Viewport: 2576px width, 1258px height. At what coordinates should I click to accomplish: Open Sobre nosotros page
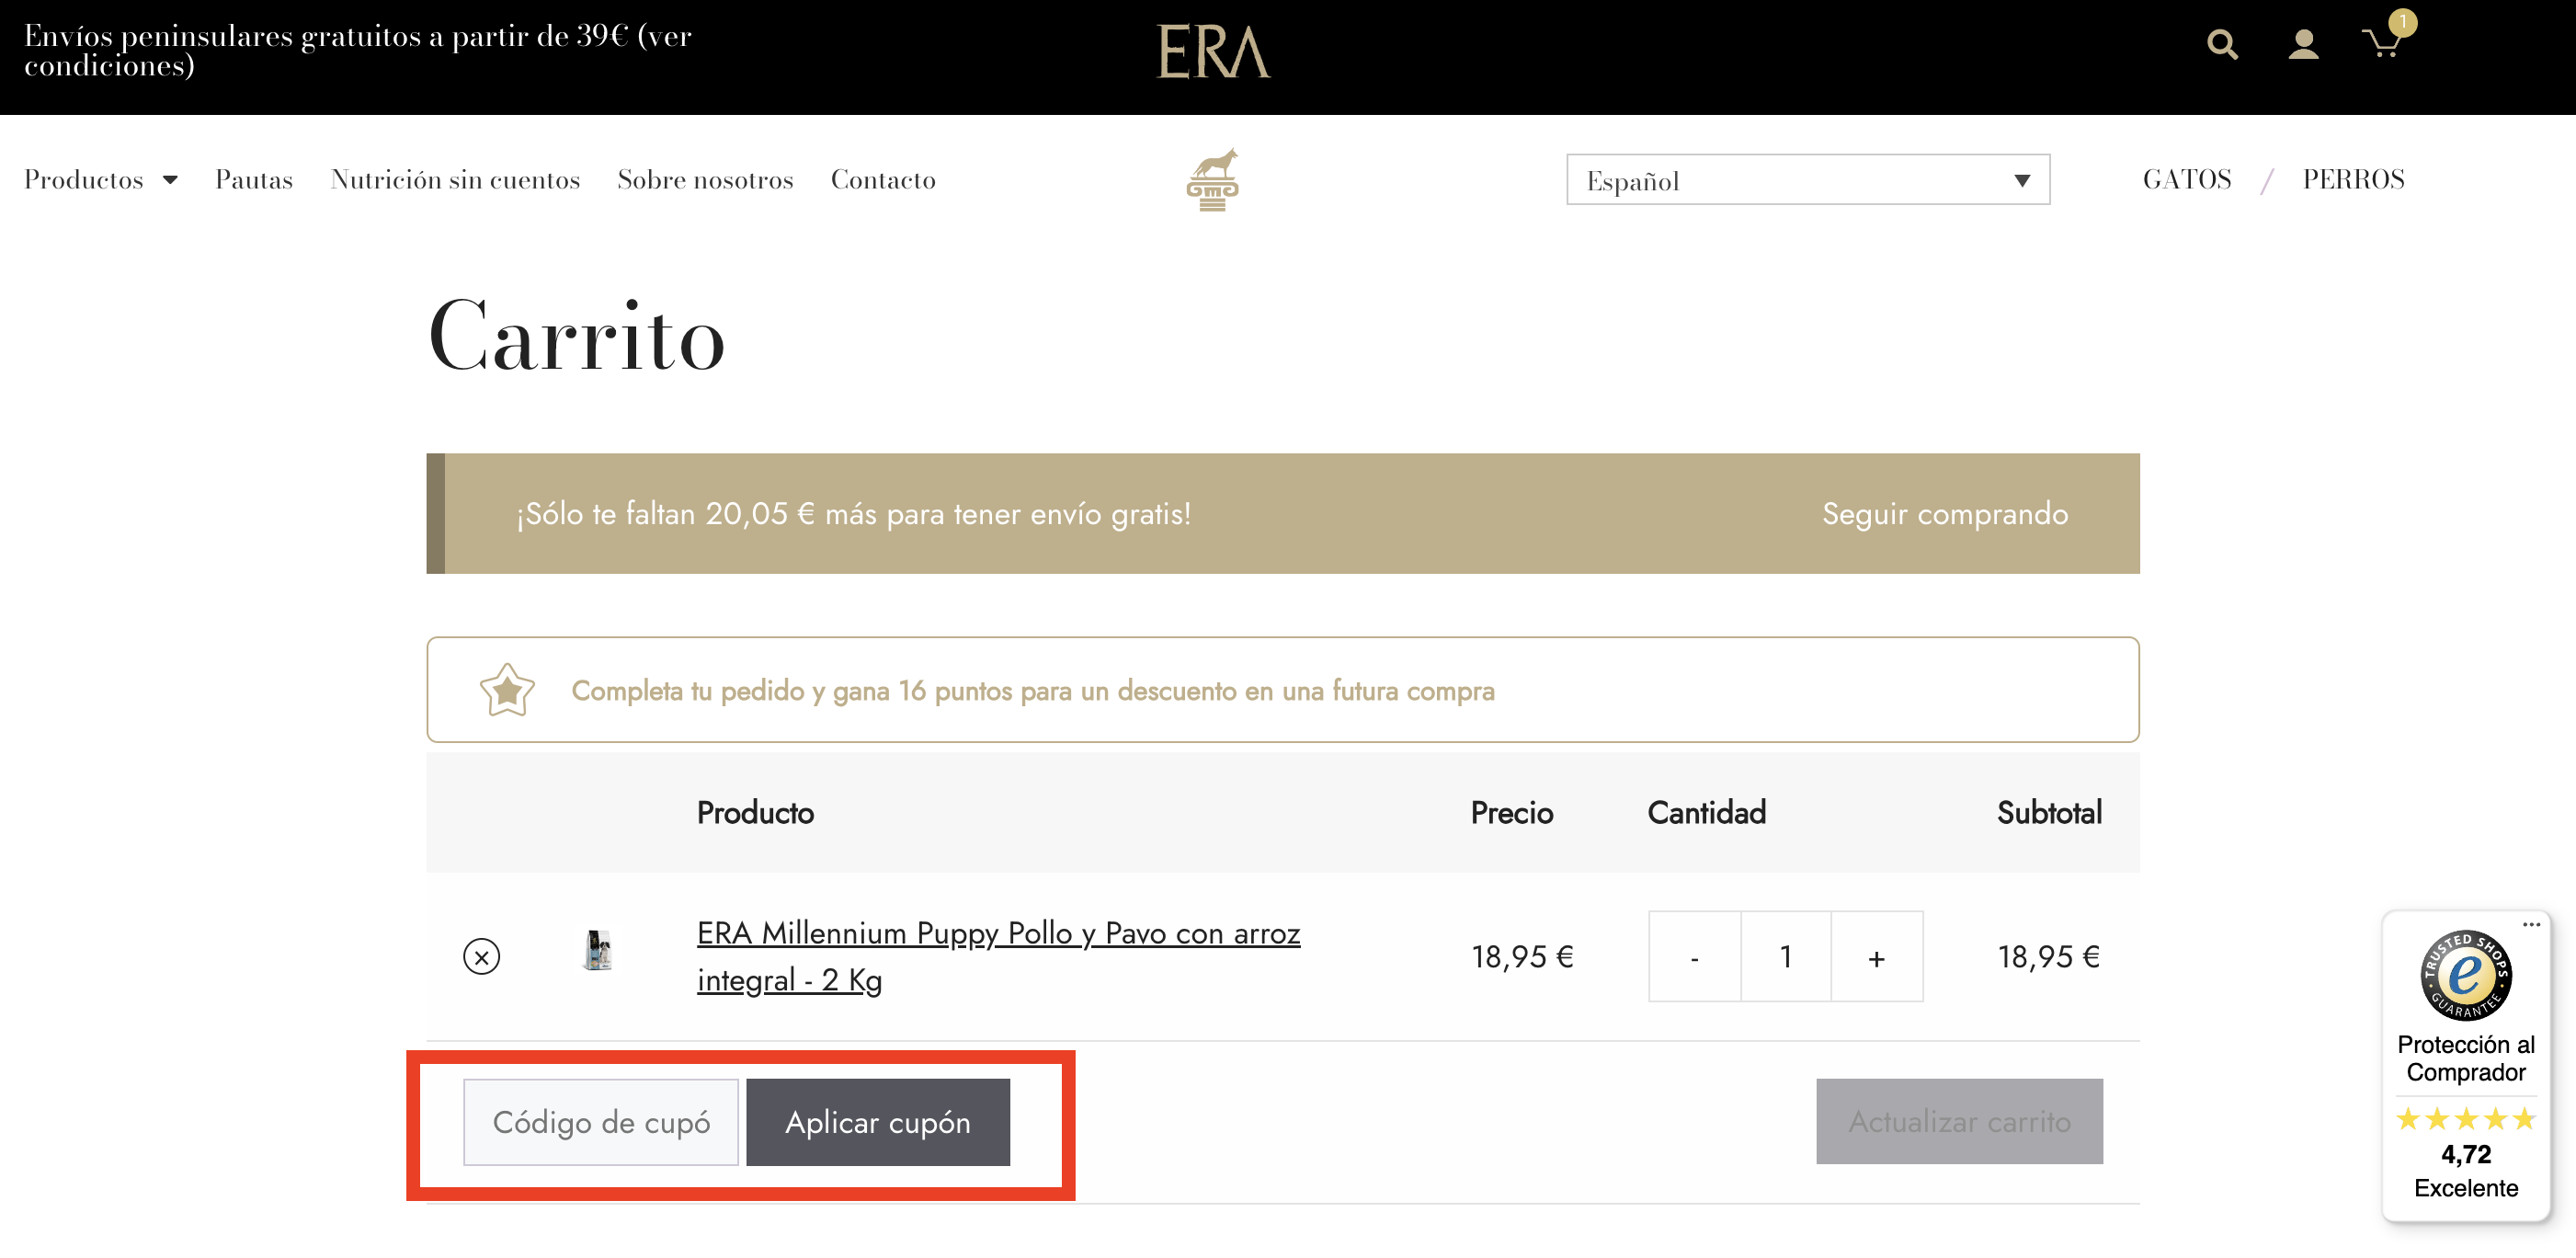(705, 180)
